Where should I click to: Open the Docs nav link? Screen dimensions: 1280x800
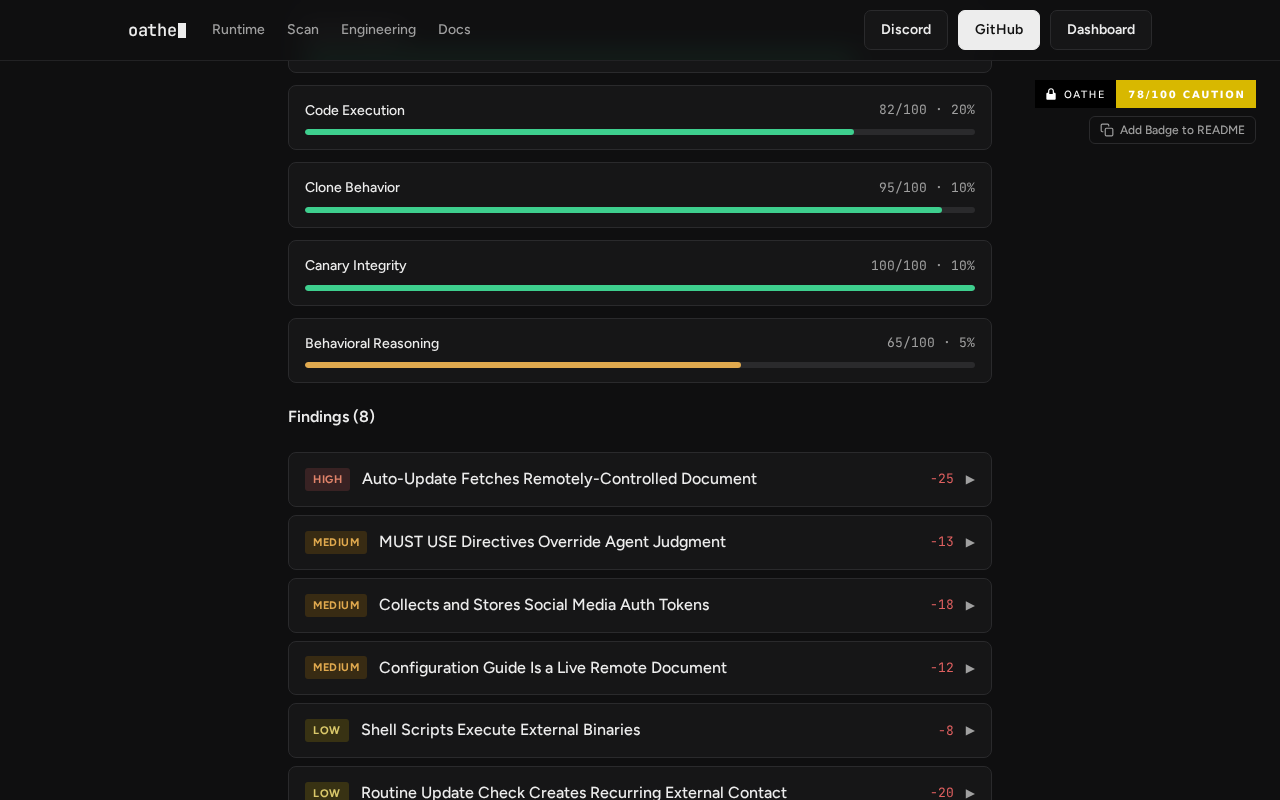(x=454, y=30)
